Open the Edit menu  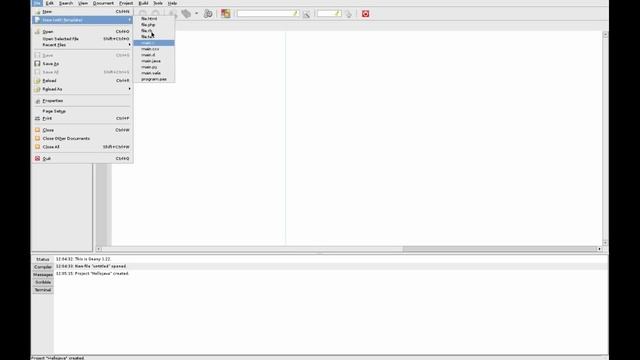(50, 3)
